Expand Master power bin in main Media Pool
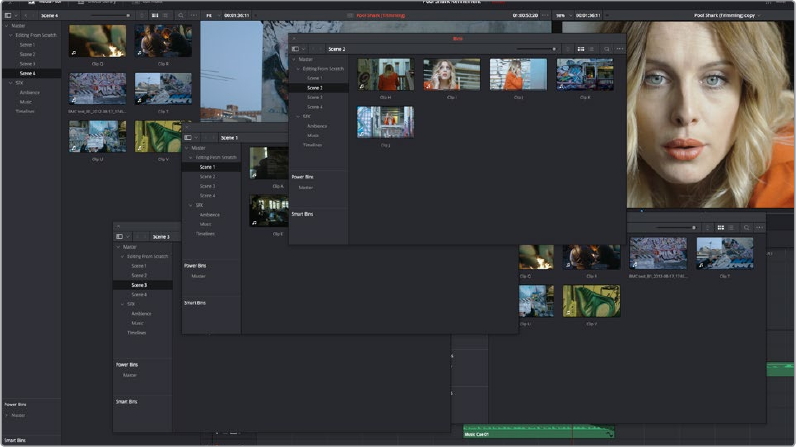 point(7,415)
